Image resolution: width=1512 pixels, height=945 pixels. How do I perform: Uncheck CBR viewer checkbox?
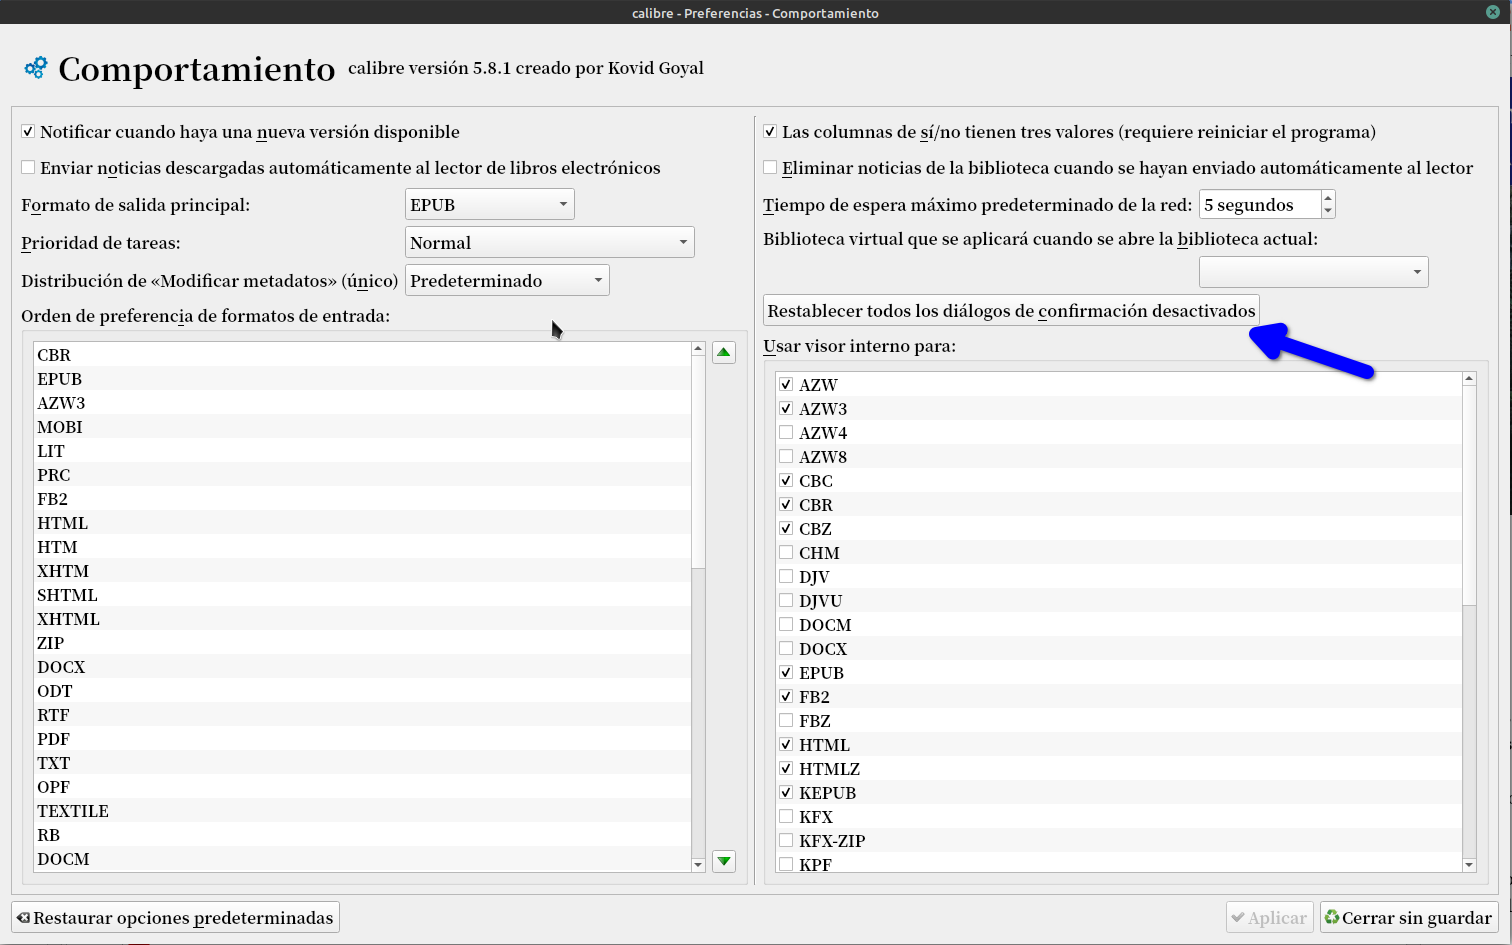click(786, 505)
